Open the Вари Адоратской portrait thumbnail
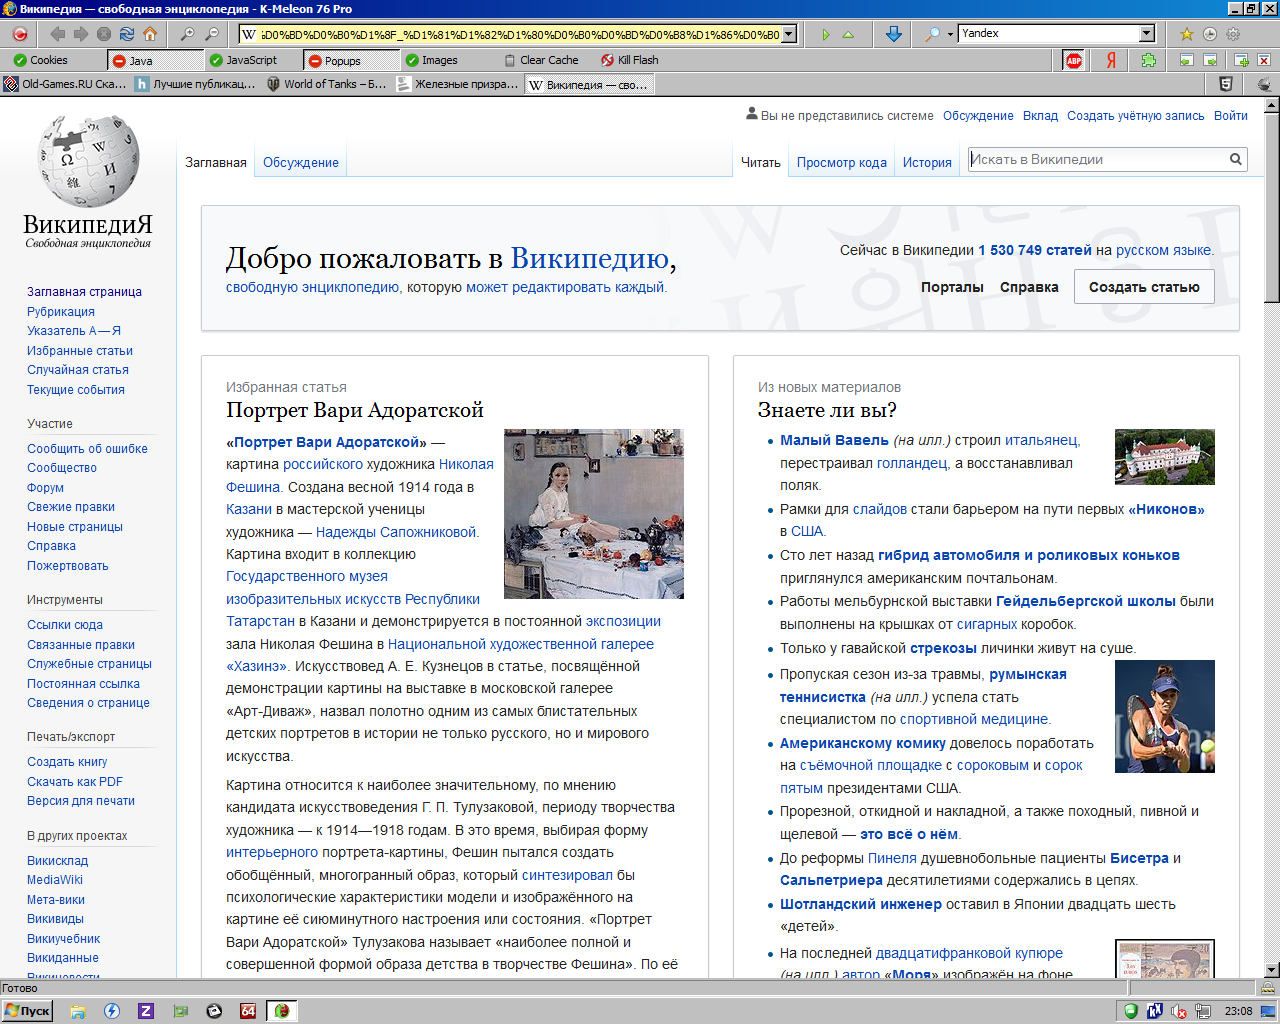This screenshot has width=1280, height=1024. coord(594,514)
